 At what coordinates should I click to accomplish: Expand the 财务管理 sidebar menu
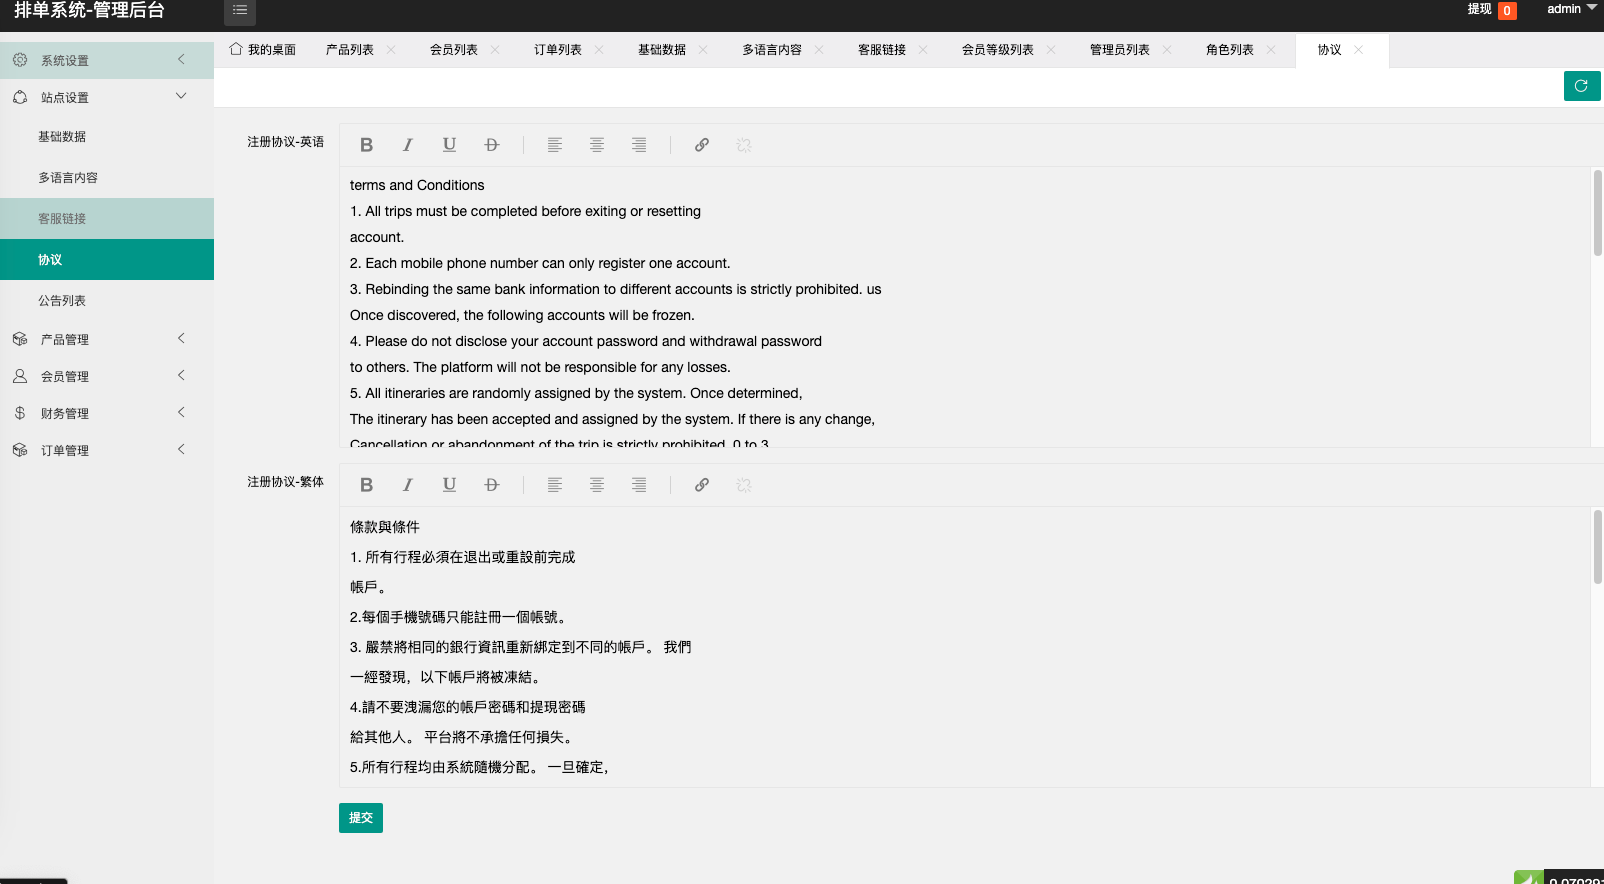click(106, 413)
